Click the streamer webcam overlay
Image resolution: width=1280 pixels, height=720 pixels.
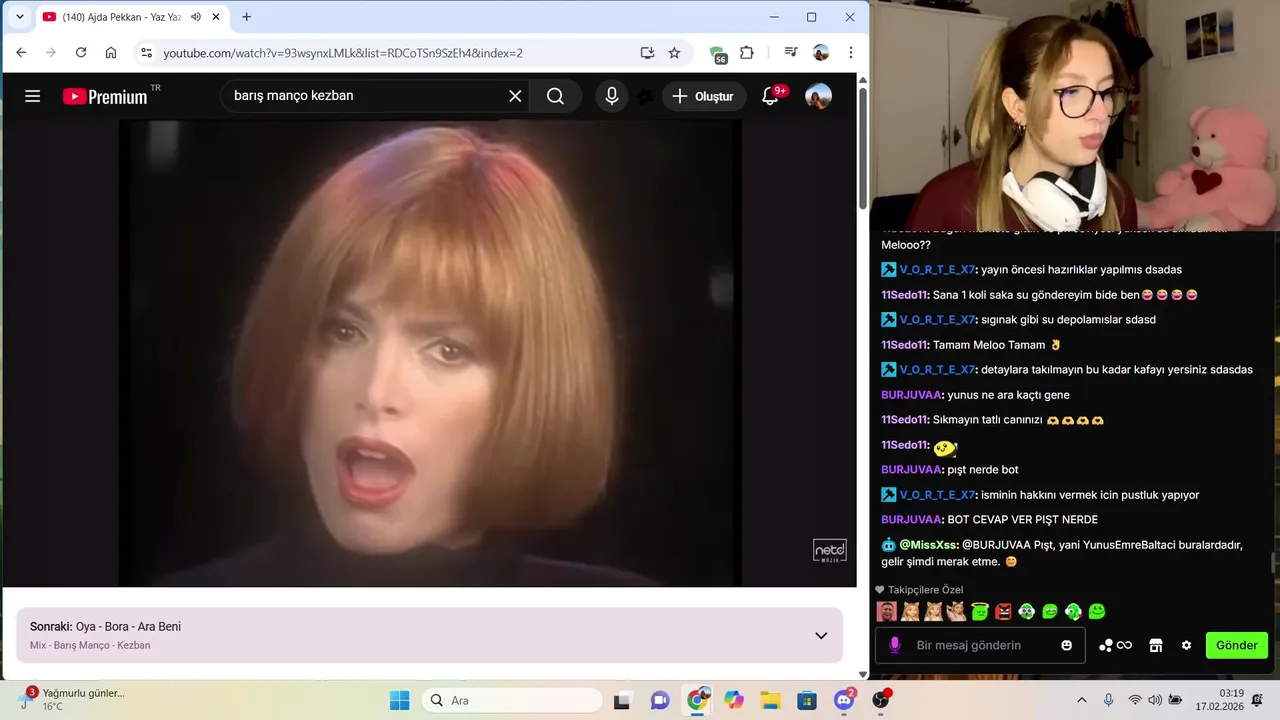tap(1075, 115)
